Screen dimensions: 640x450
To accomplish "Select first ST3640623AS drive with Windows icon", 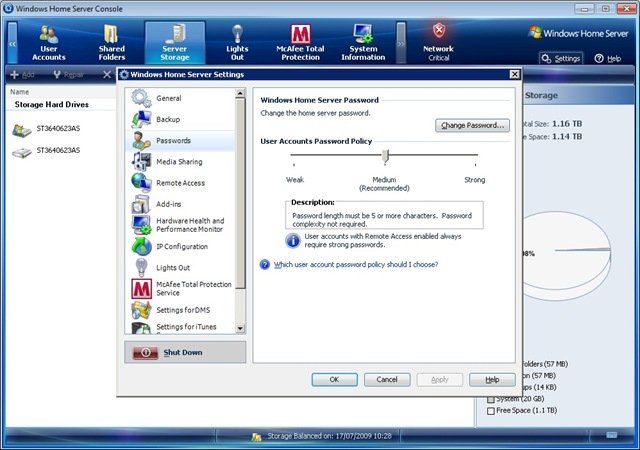I will (22, 130).
